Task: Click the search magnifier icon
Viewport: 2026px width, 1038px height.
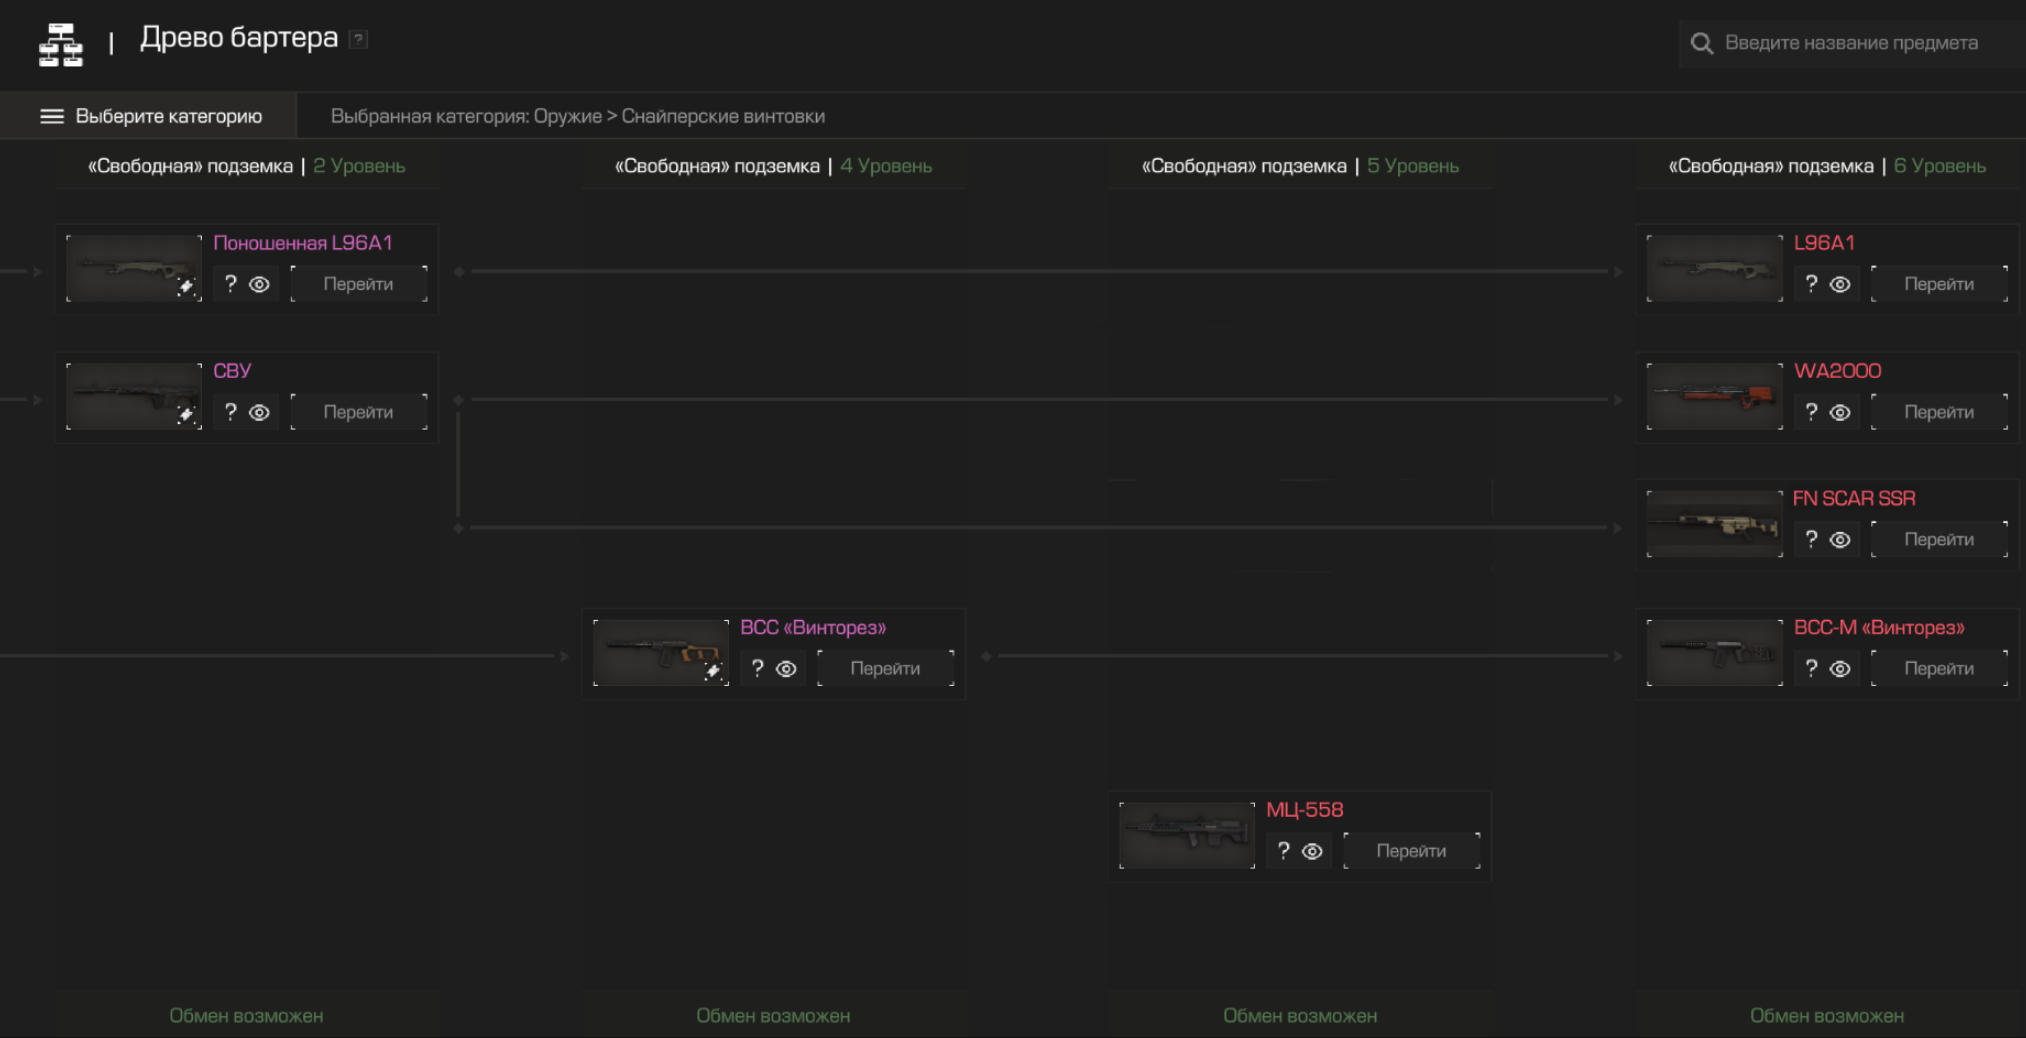Action: (x=1701, y=43)
